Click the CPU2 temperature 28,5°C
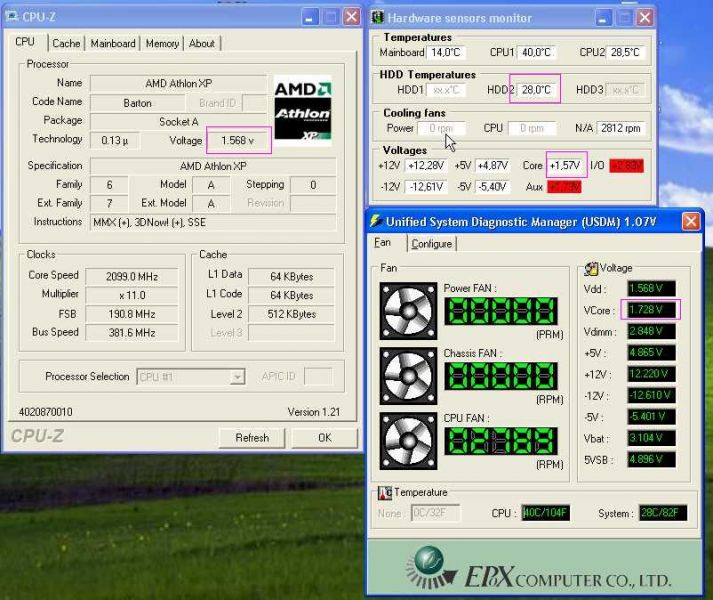 point(625,52)
